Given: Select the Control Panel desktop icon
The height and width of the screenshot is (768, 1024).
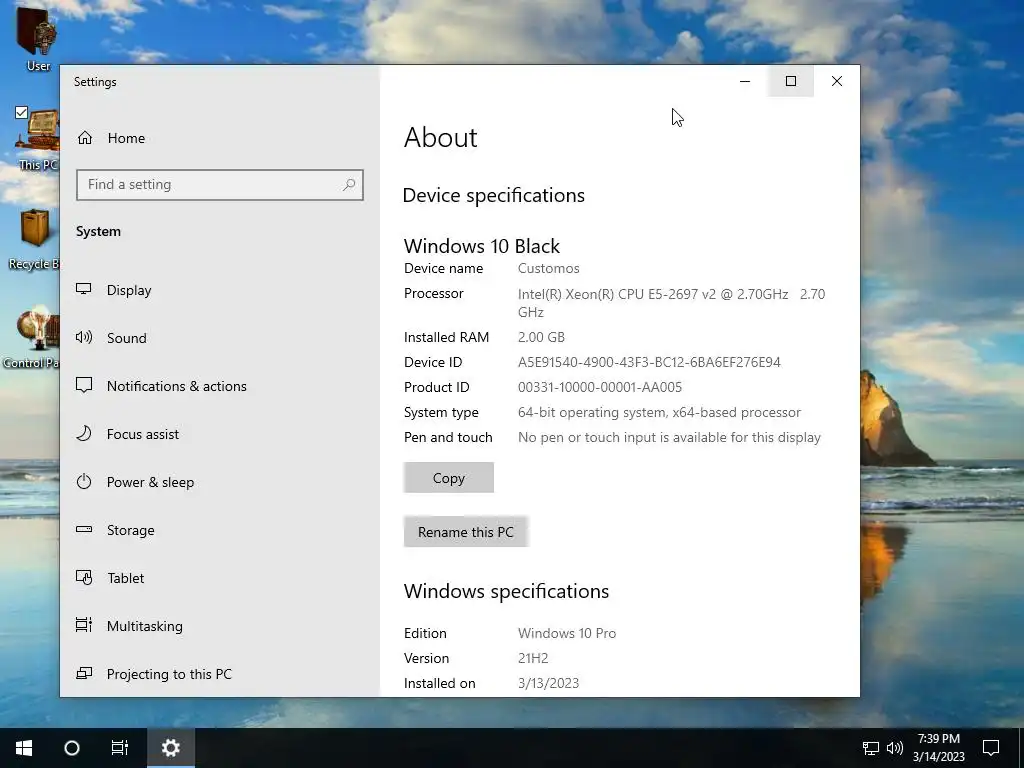Looking at the screenshot, I should [31, 338].
